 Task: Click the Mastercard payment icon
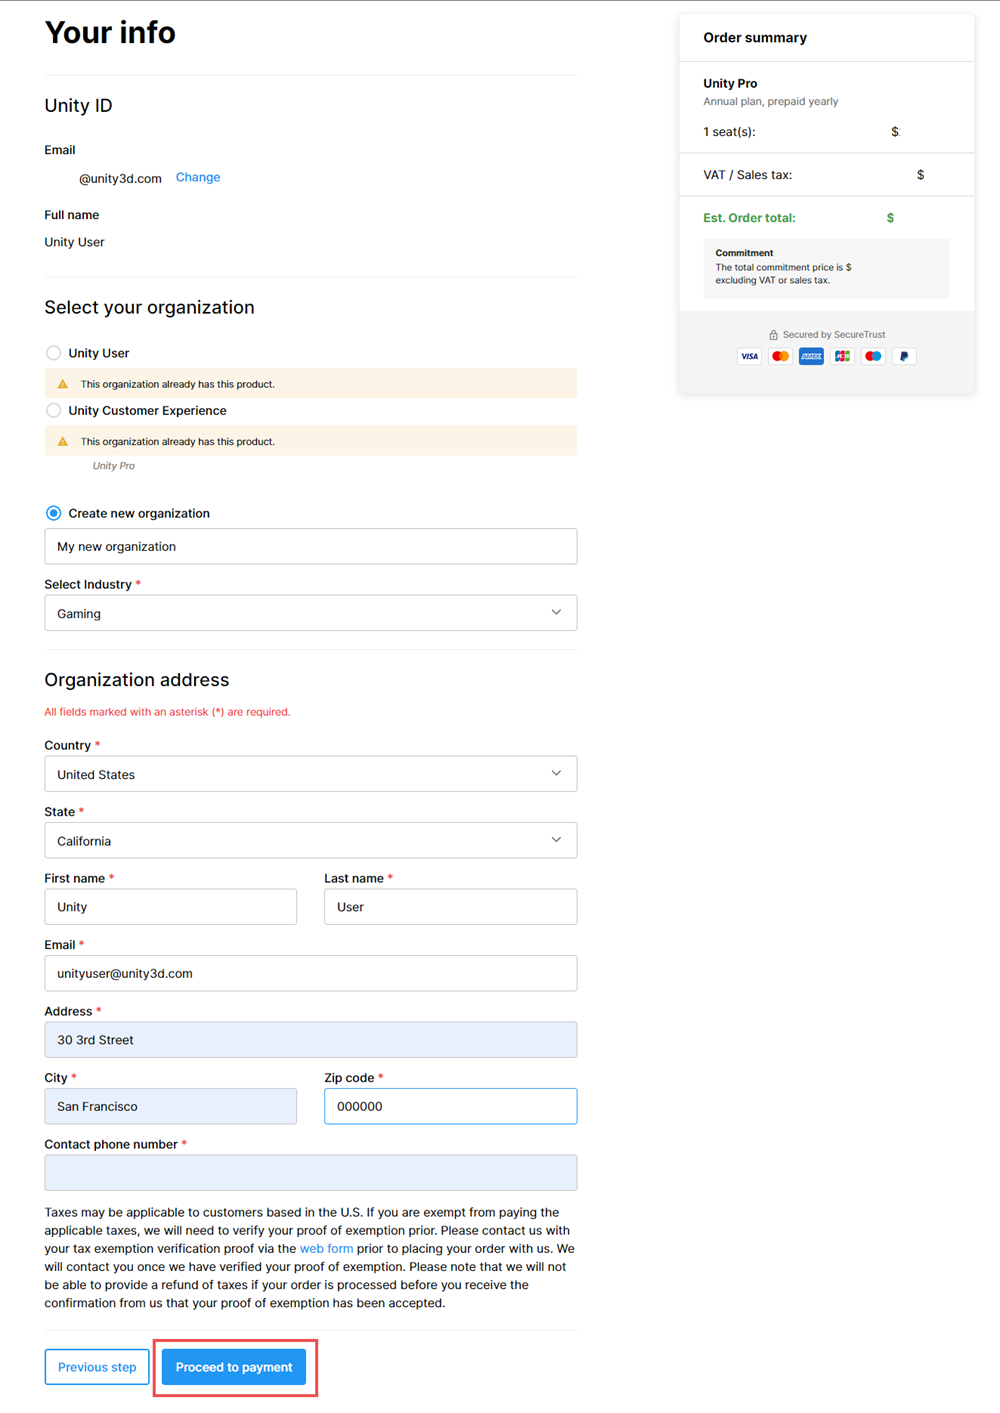(780, 356)
